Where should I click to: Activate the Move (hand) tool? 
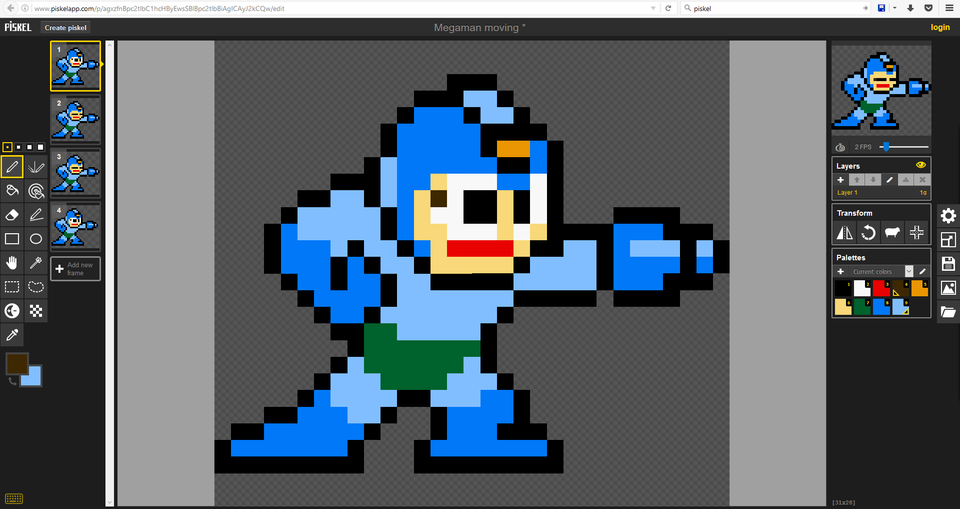point(12,263)
